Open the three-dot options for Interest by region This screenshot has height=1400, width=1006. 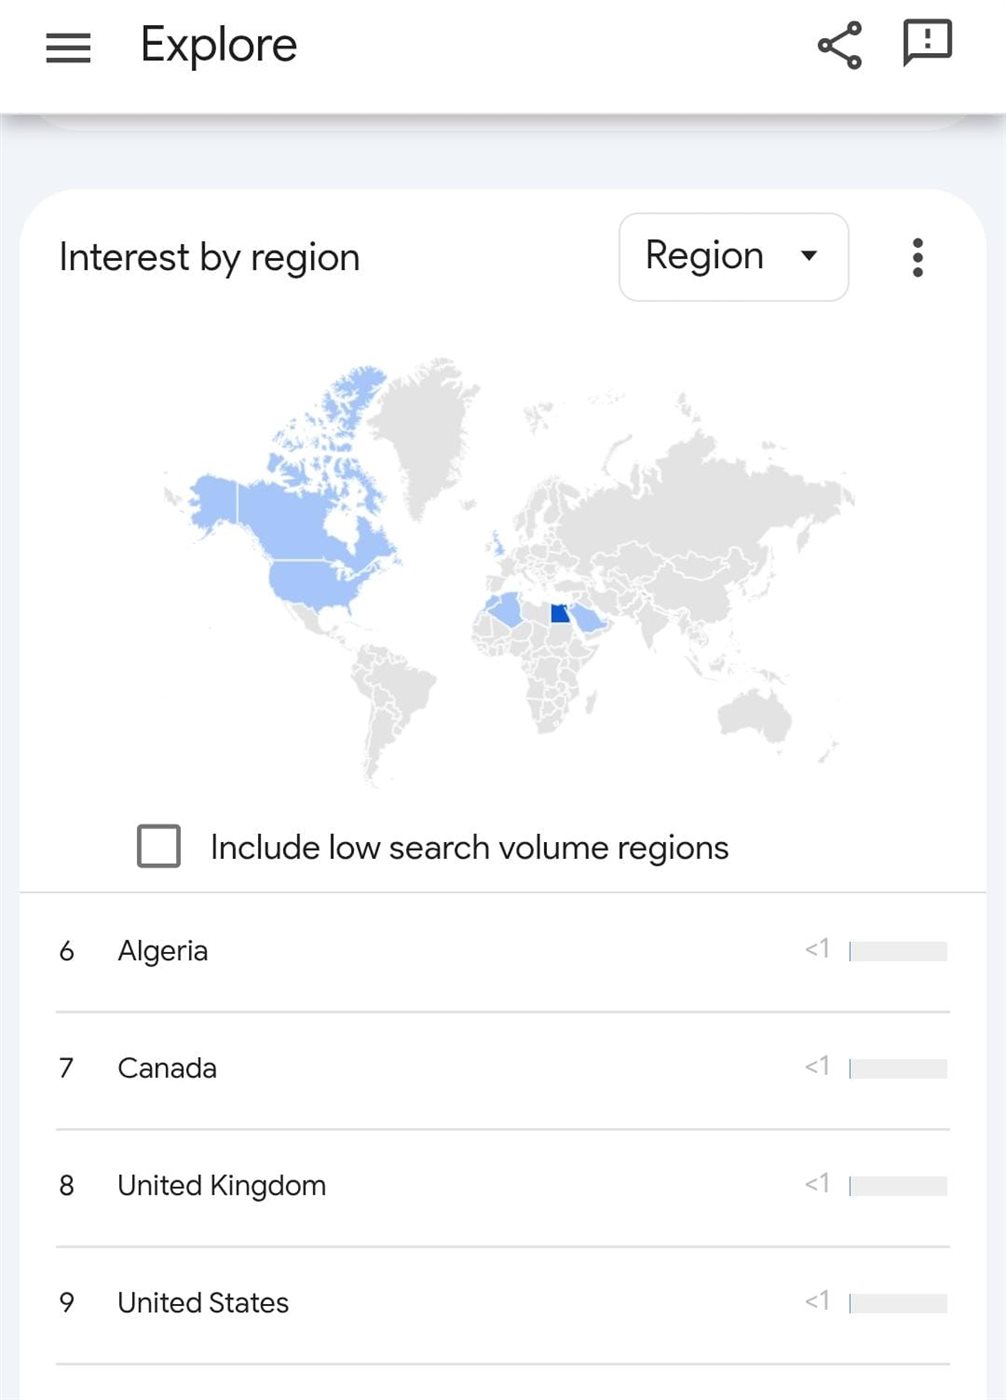pyautogui.click(x=917, y=257)
